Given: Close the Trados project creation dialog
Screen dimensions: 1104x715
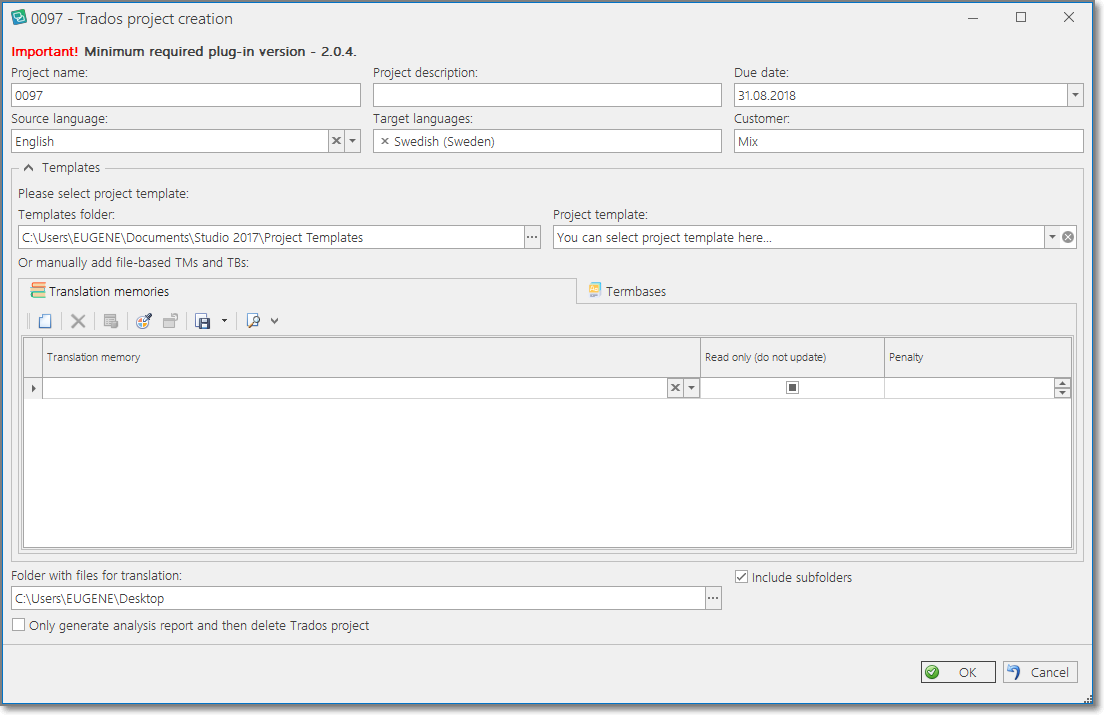Looking at the screenshot, I should point(1069,18).
